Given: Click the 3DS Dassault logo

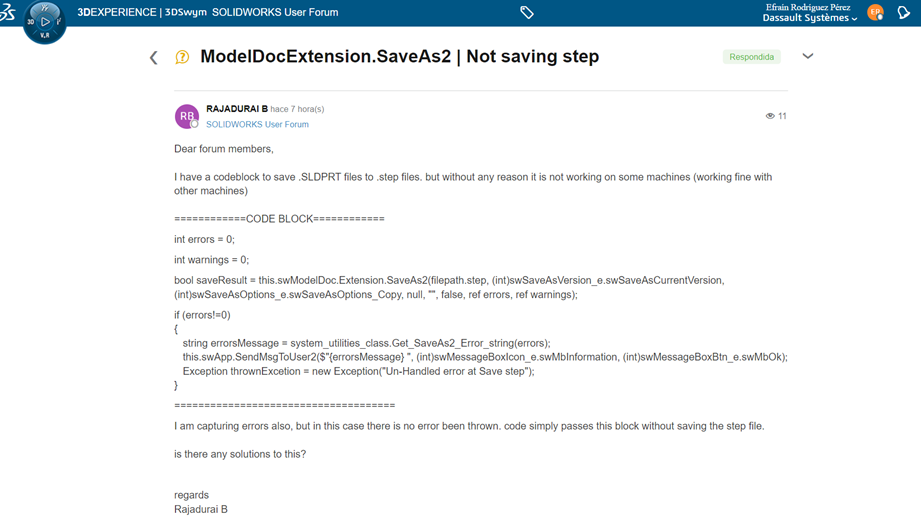Looking at the screenshot, I should (x=8, y=12).
